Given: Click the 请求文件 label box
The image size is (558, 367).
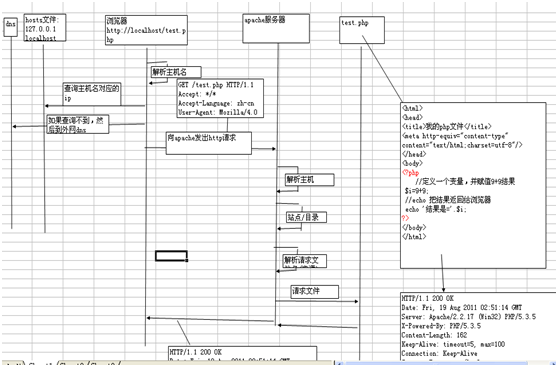Looking at the screenshot, I should point(315,292).
